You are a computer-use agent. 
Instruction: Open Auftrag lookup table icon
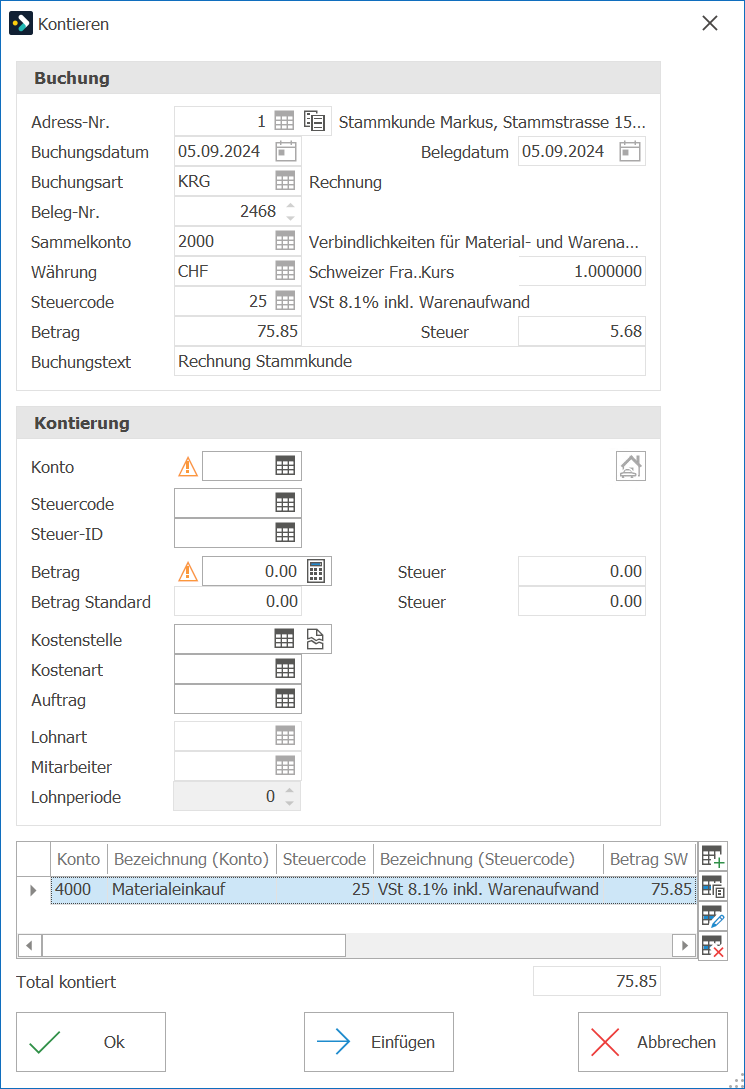(285, 699)
